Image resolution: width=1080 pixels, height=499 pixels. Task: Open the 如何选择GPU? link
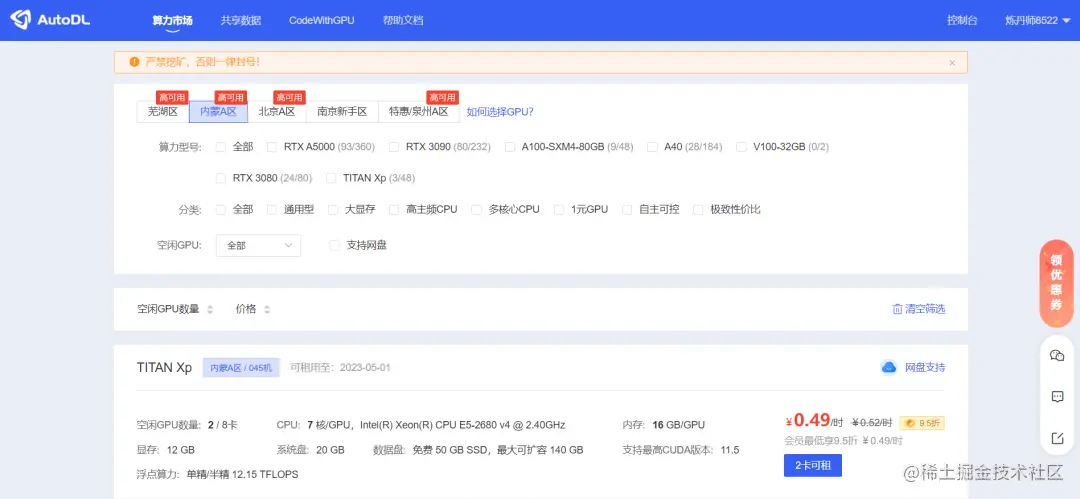[x=500, y=112]
